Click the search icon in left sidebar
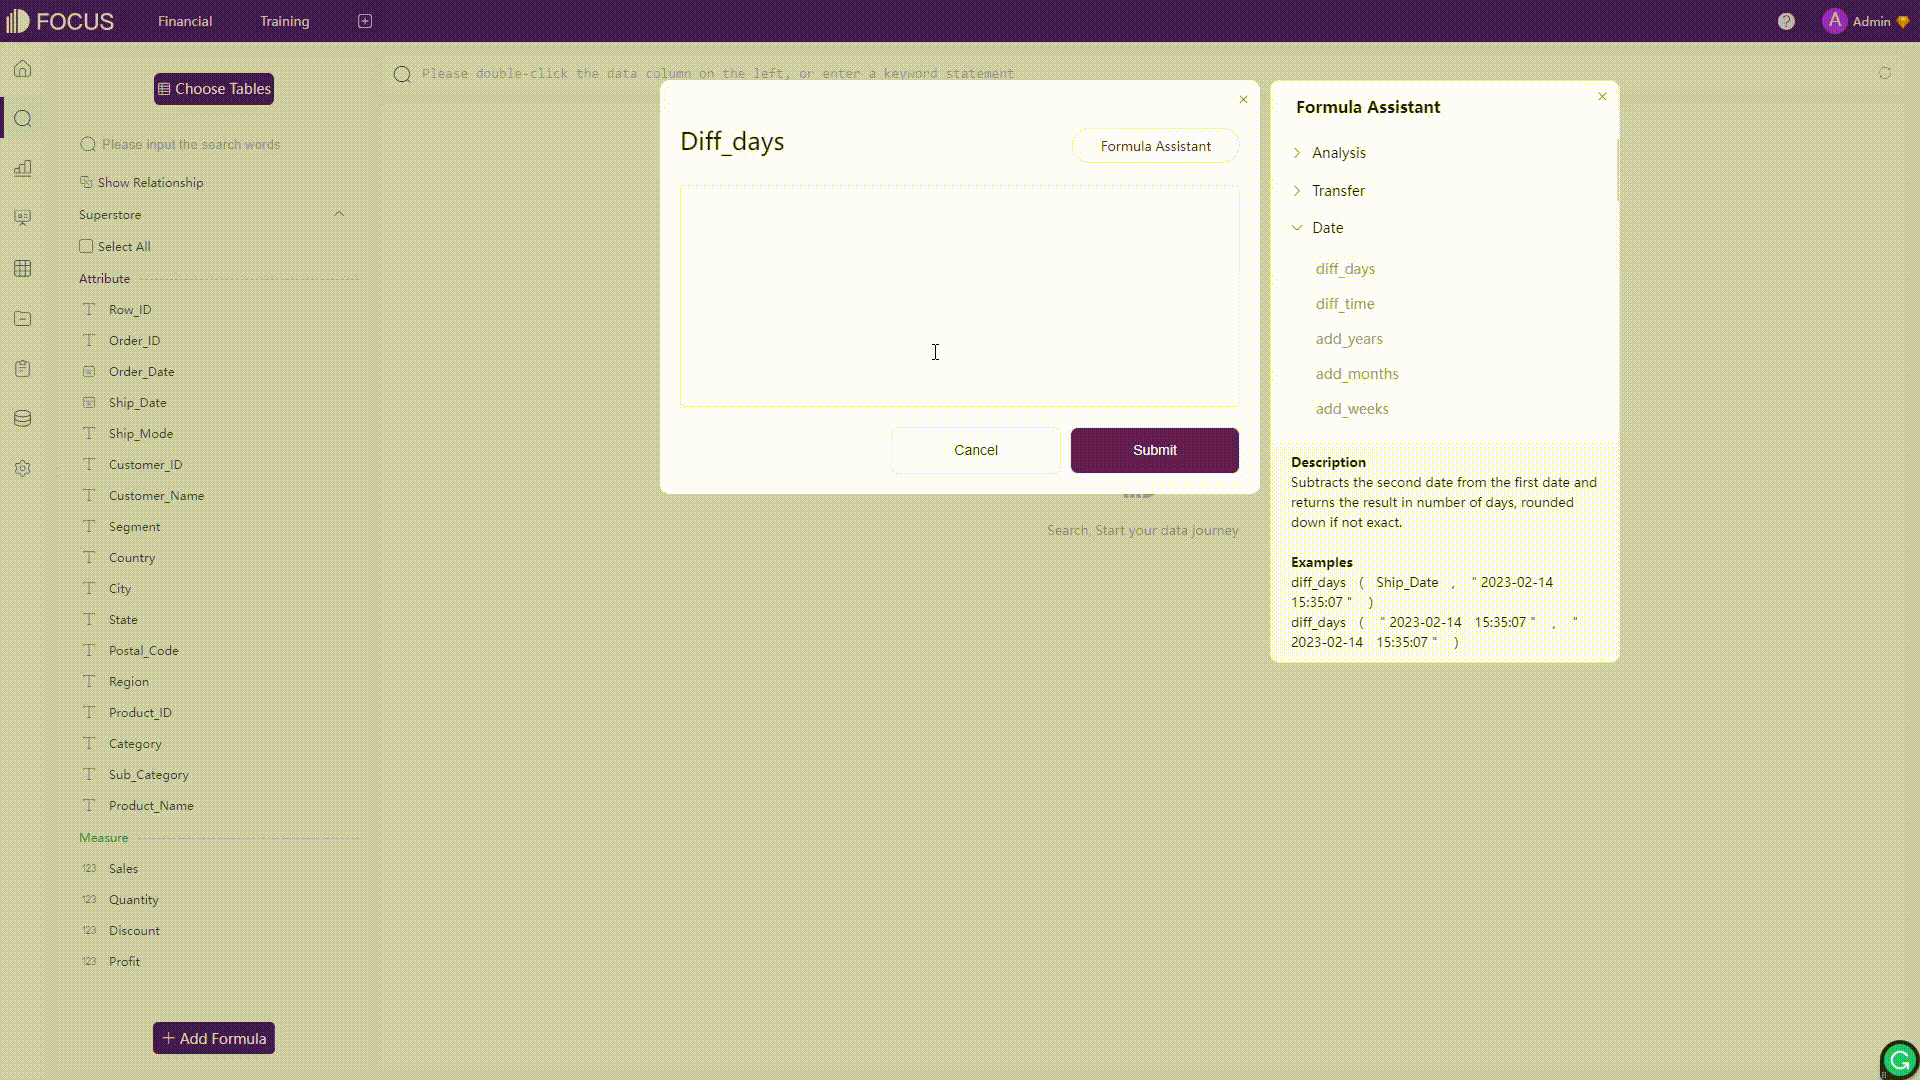The width and height of the screenshot is (1920, 1080). [x=22, y=119]
